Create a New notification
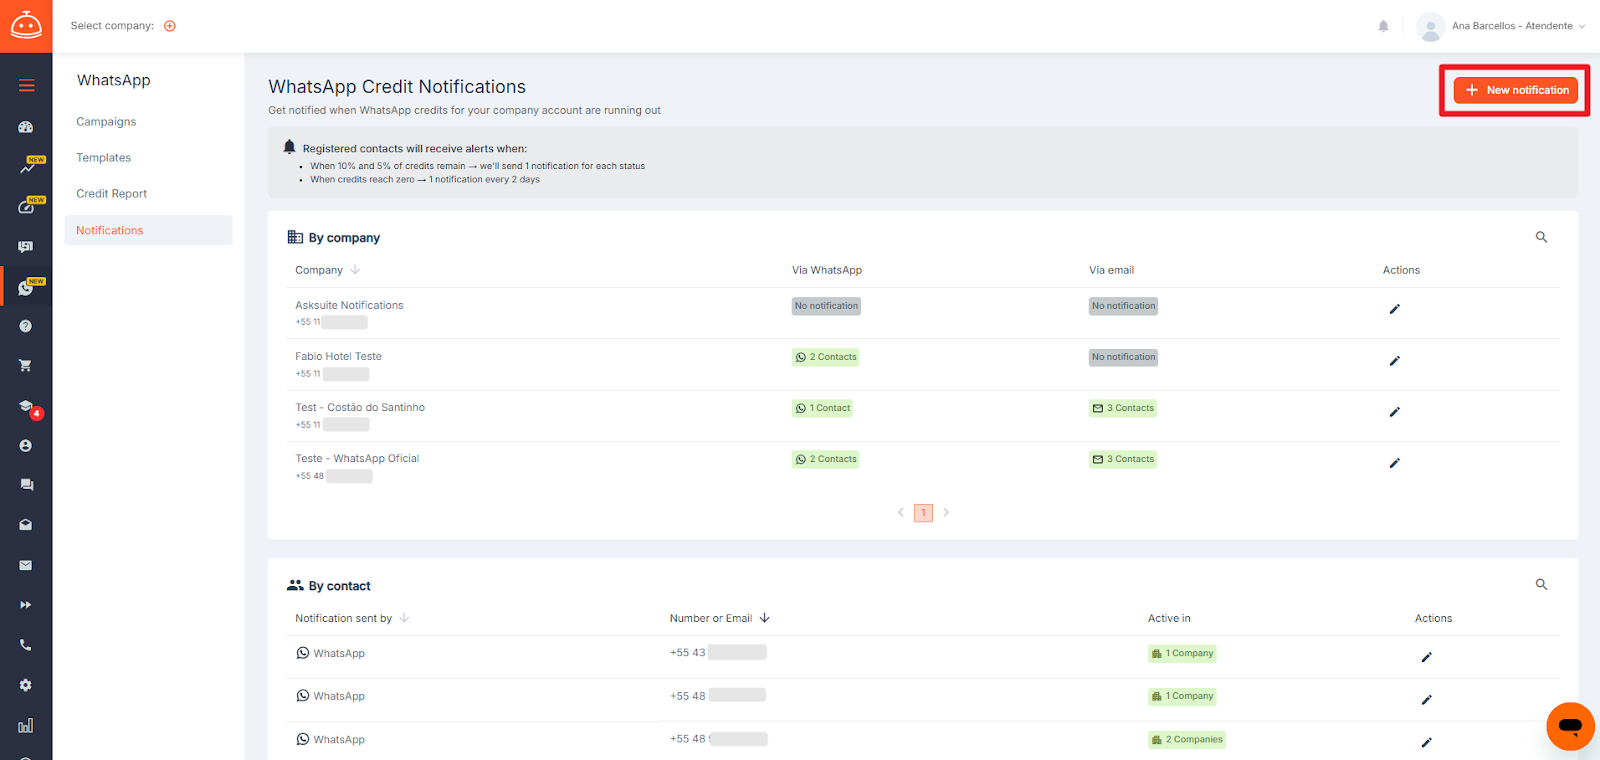Screen dimensions: 1600x760 [x=1515, y=90]
